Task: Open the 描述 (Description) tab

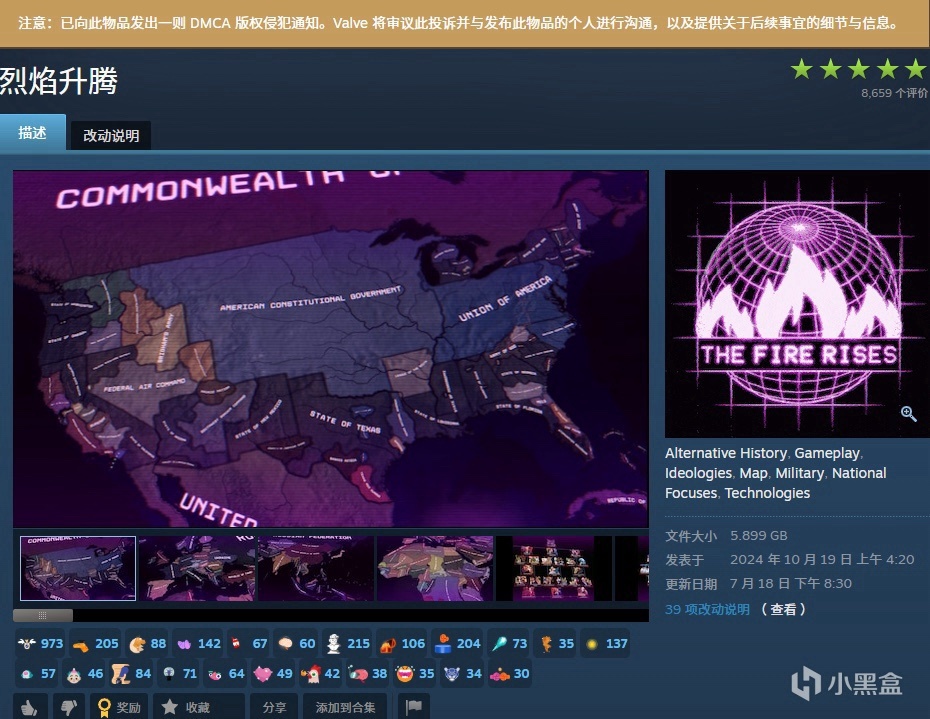Action: coord(32,132)
